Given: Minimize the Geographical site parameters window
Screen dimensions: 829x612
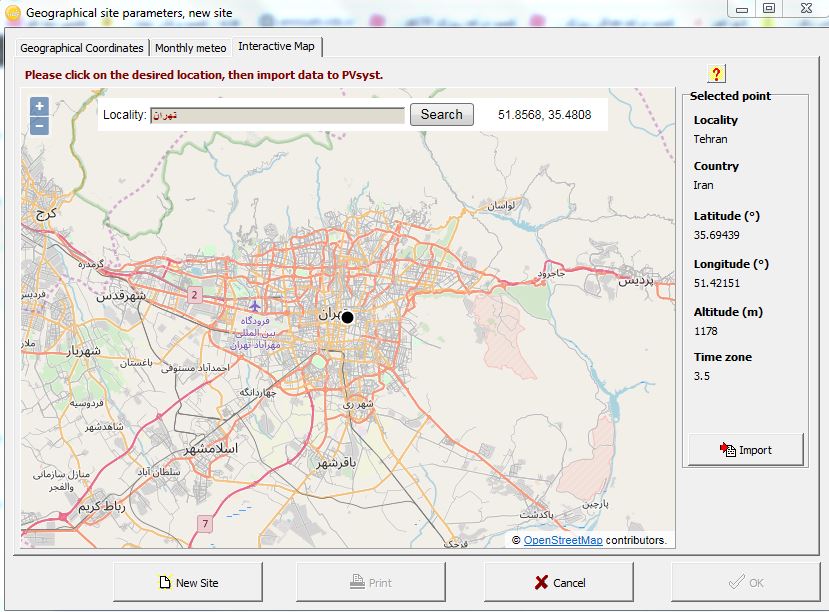Looking at the screenshot, I should [x=742, y=9].
